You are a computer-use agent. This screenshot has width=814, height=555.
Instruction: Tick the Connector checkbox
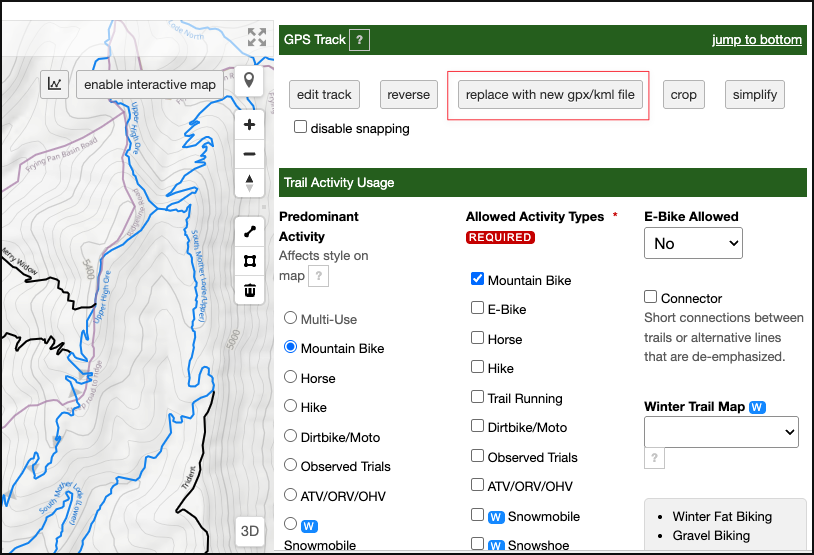[651, 297]
